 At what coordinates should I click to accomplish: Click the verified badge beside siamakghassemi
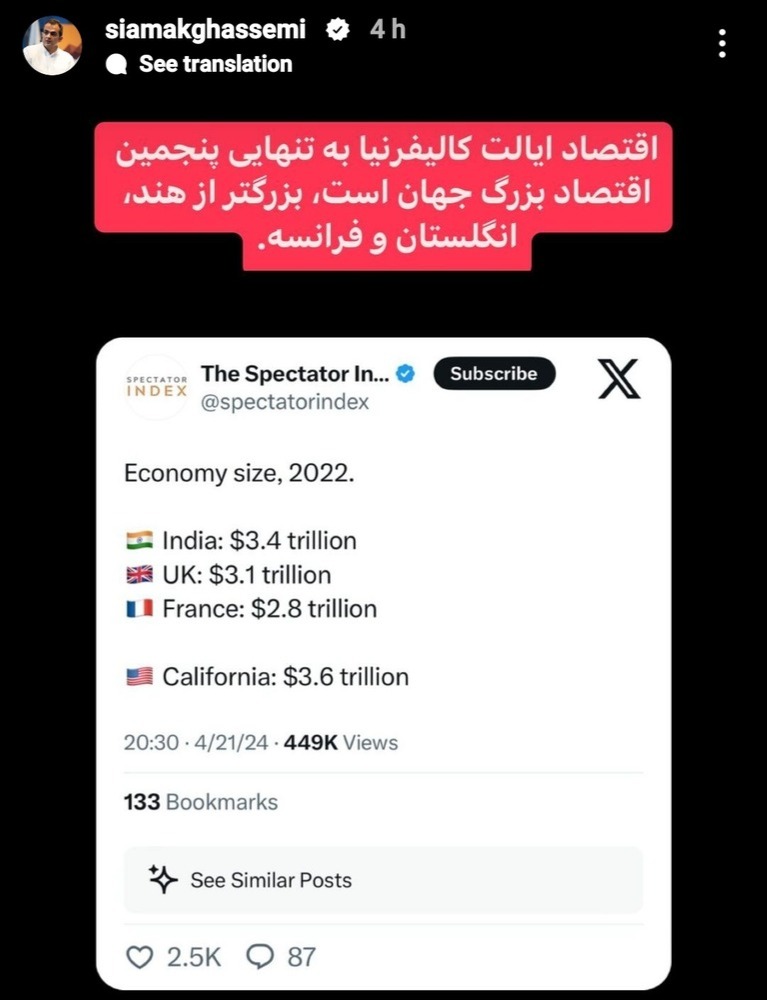coord(338,29)
